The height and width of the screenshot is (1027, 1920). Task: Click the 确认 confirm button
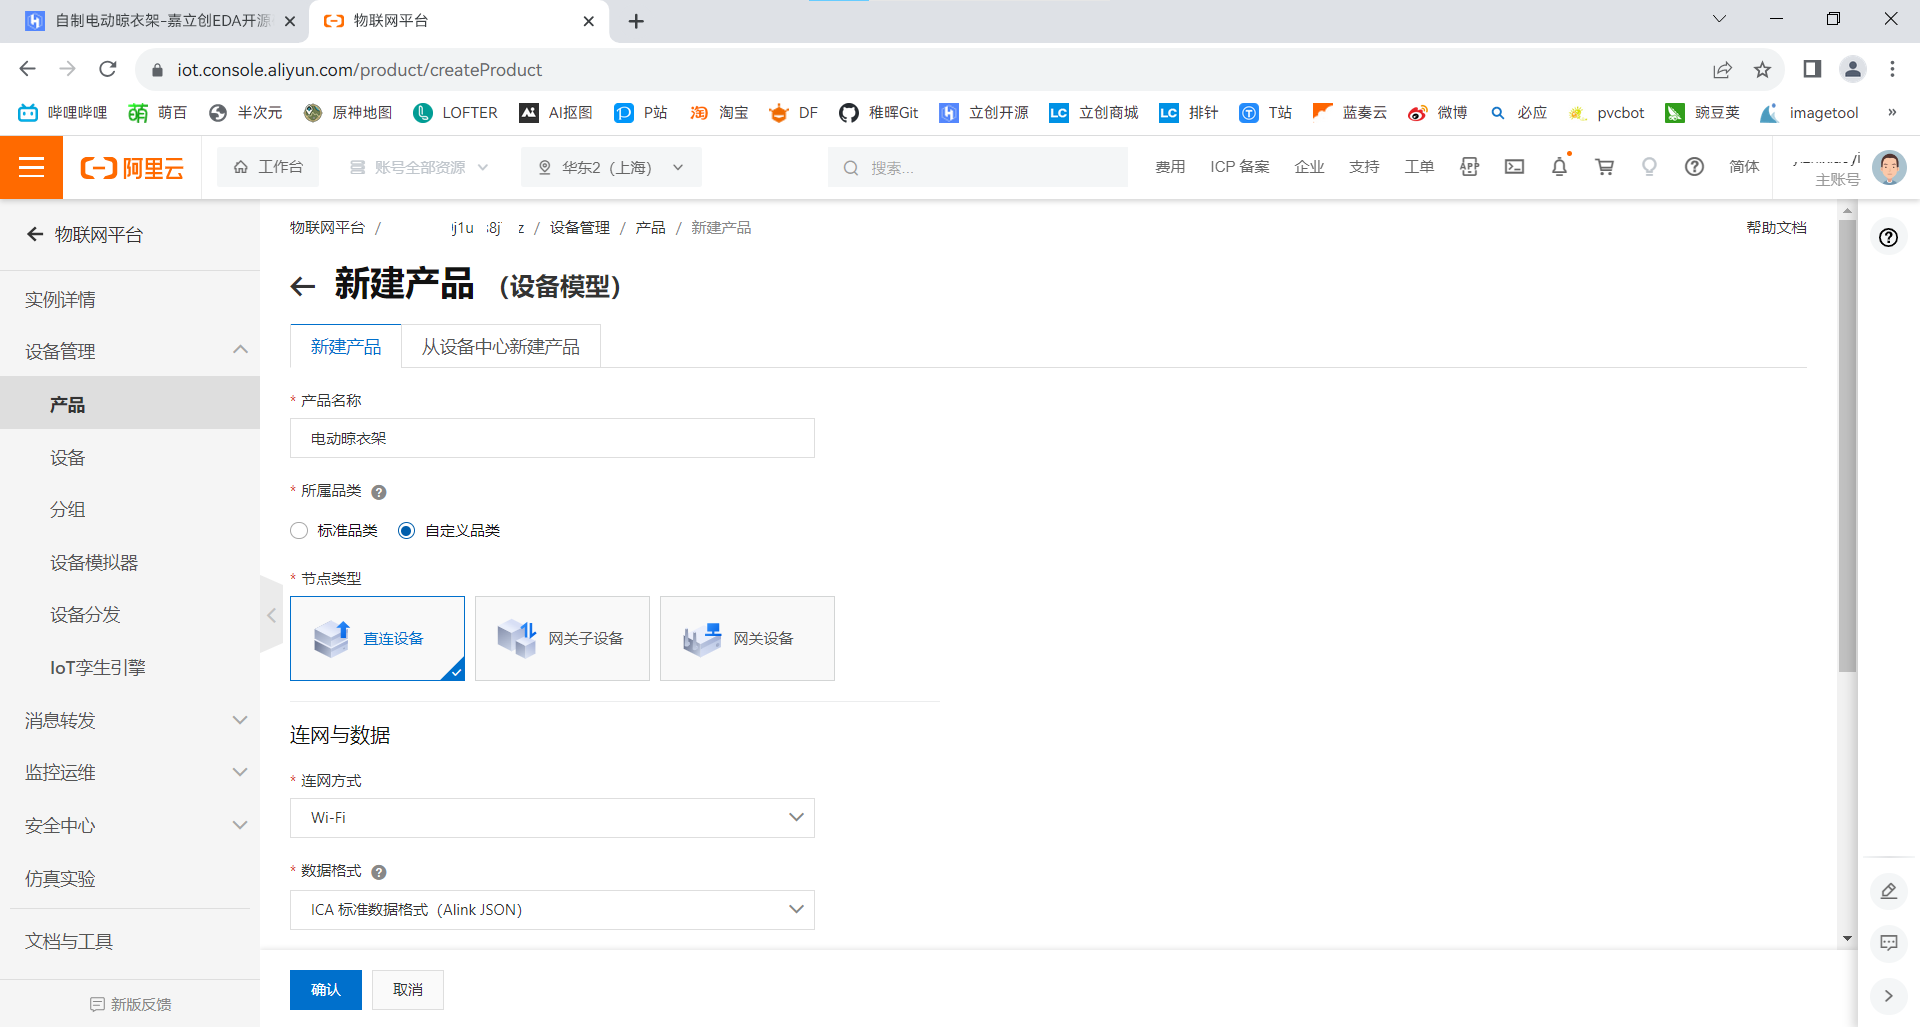coord(325,989)
